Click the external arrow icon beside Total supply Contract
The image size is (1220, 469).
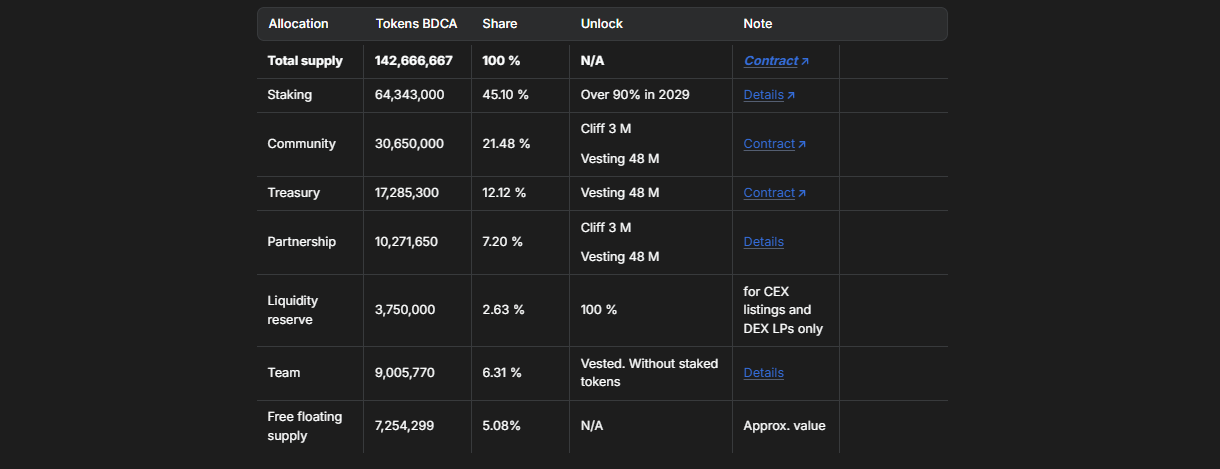point(805,62)
